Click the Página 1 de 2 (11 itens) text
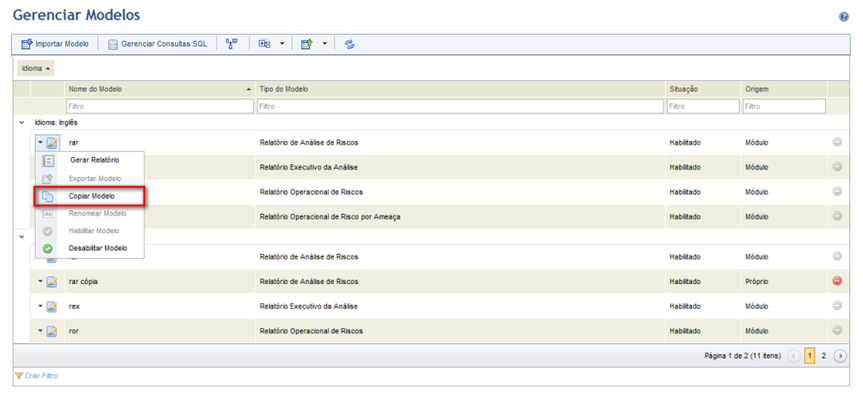This screenshot has height=393, width=863. (742, 356)
